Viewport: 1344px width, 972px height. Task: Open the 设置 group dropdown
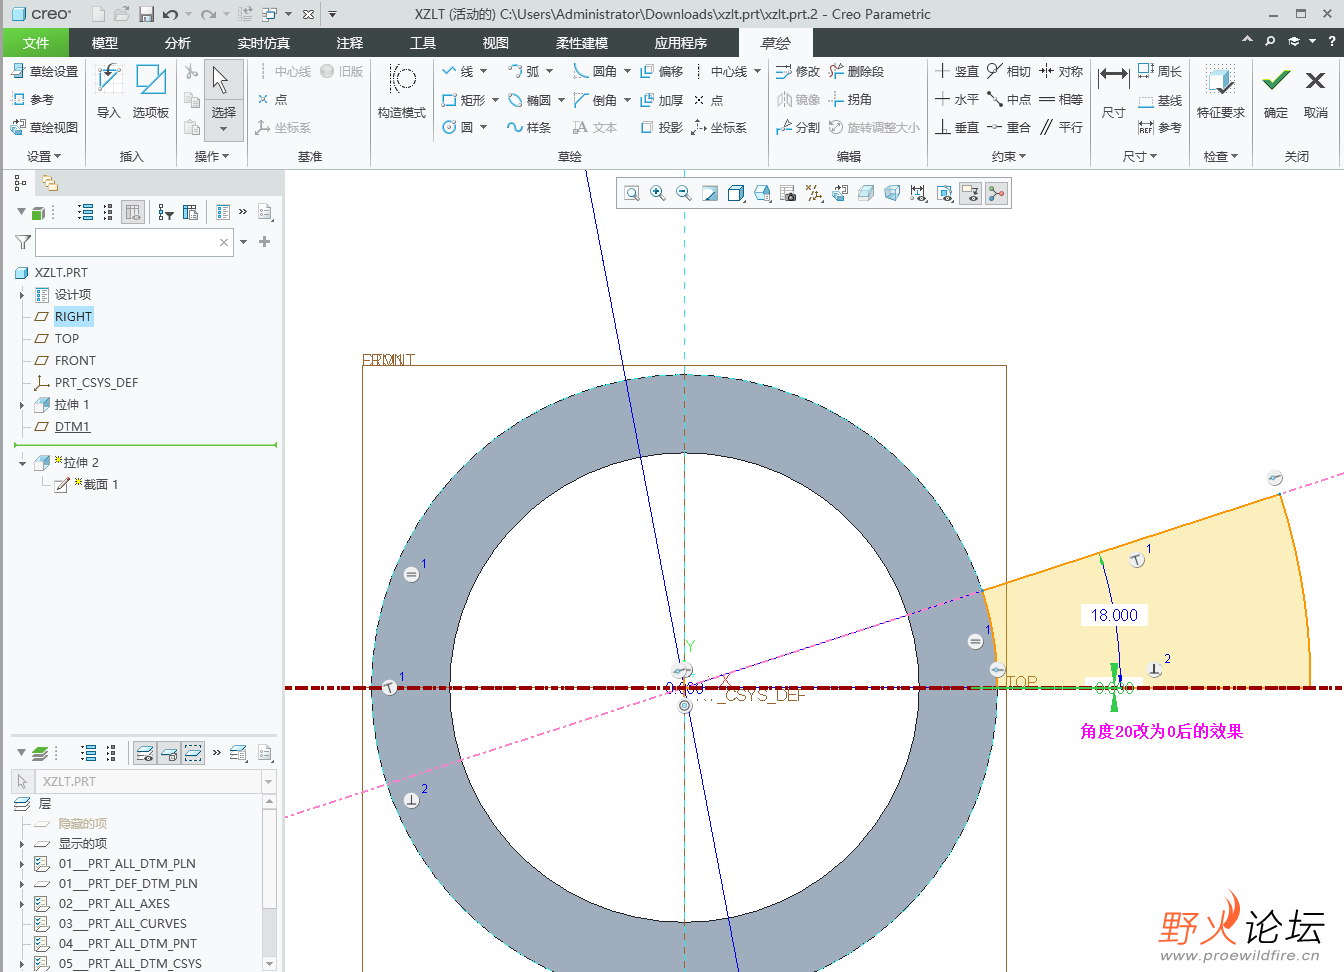tap(44, 157)
